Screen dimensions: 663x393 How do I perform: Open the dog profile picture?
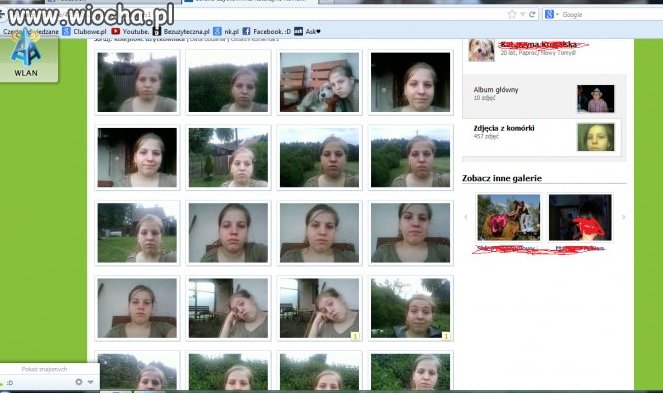click(481, 50)
